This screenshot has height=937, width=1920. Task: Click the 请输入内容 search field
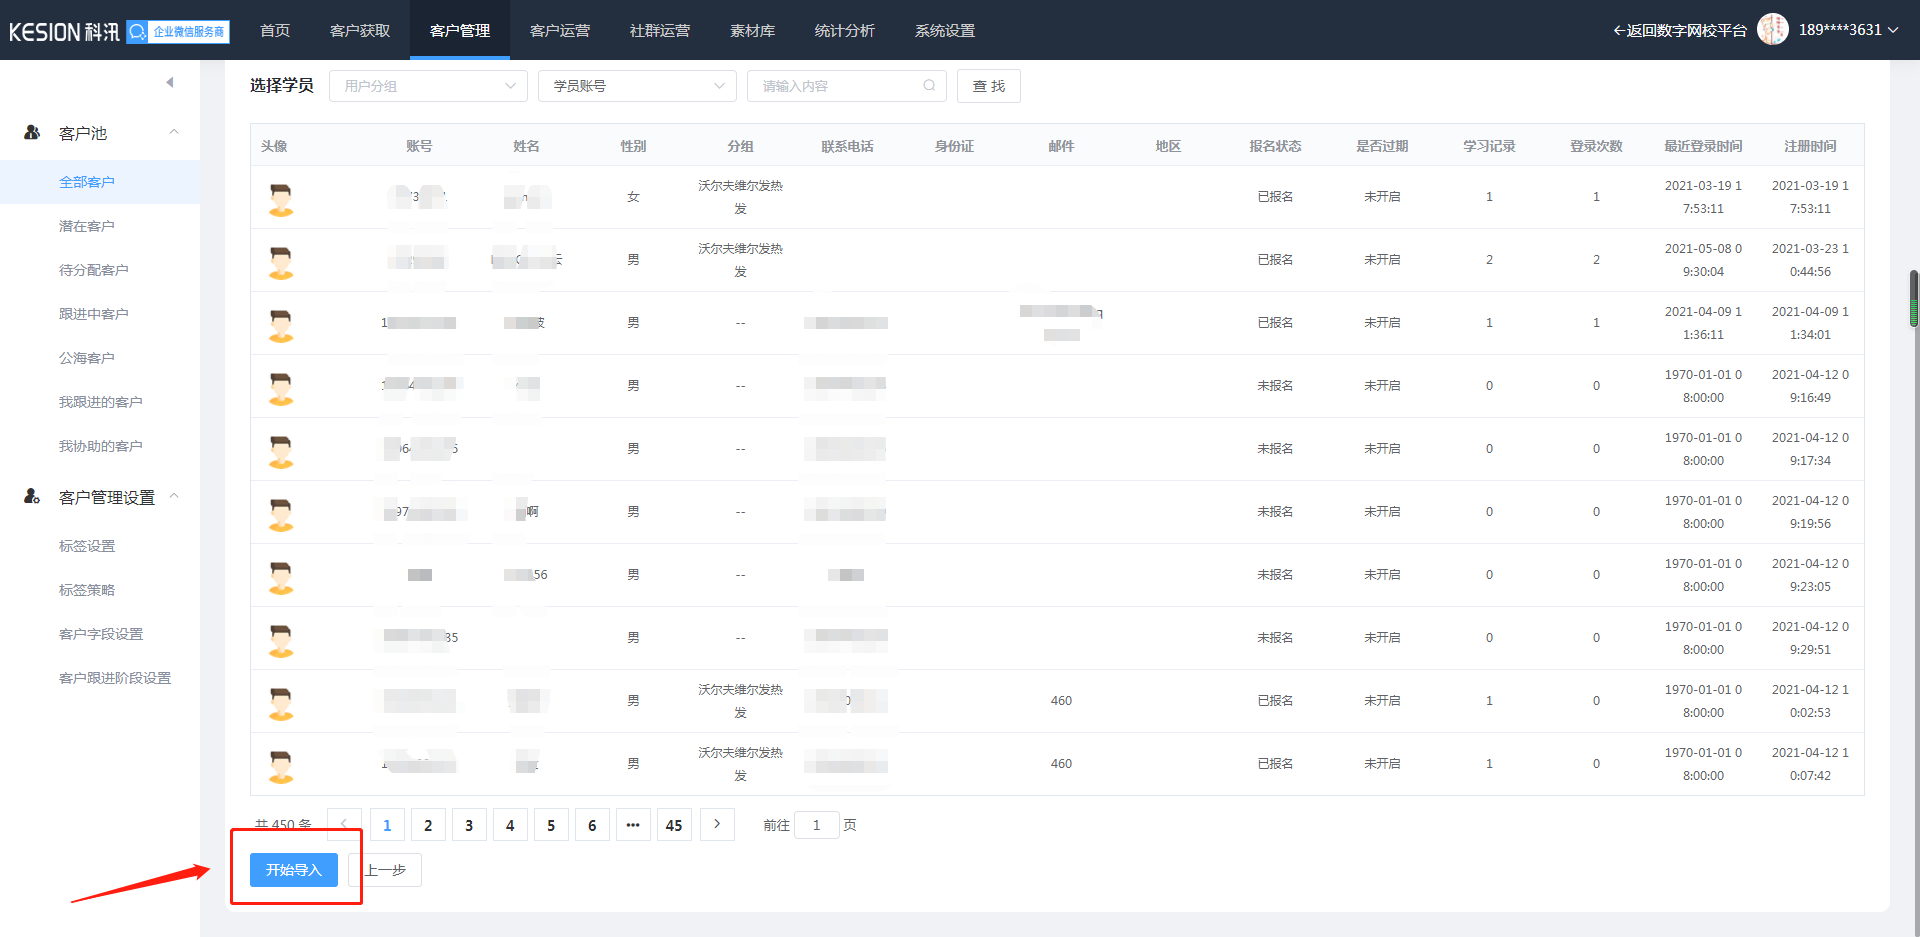838,86
